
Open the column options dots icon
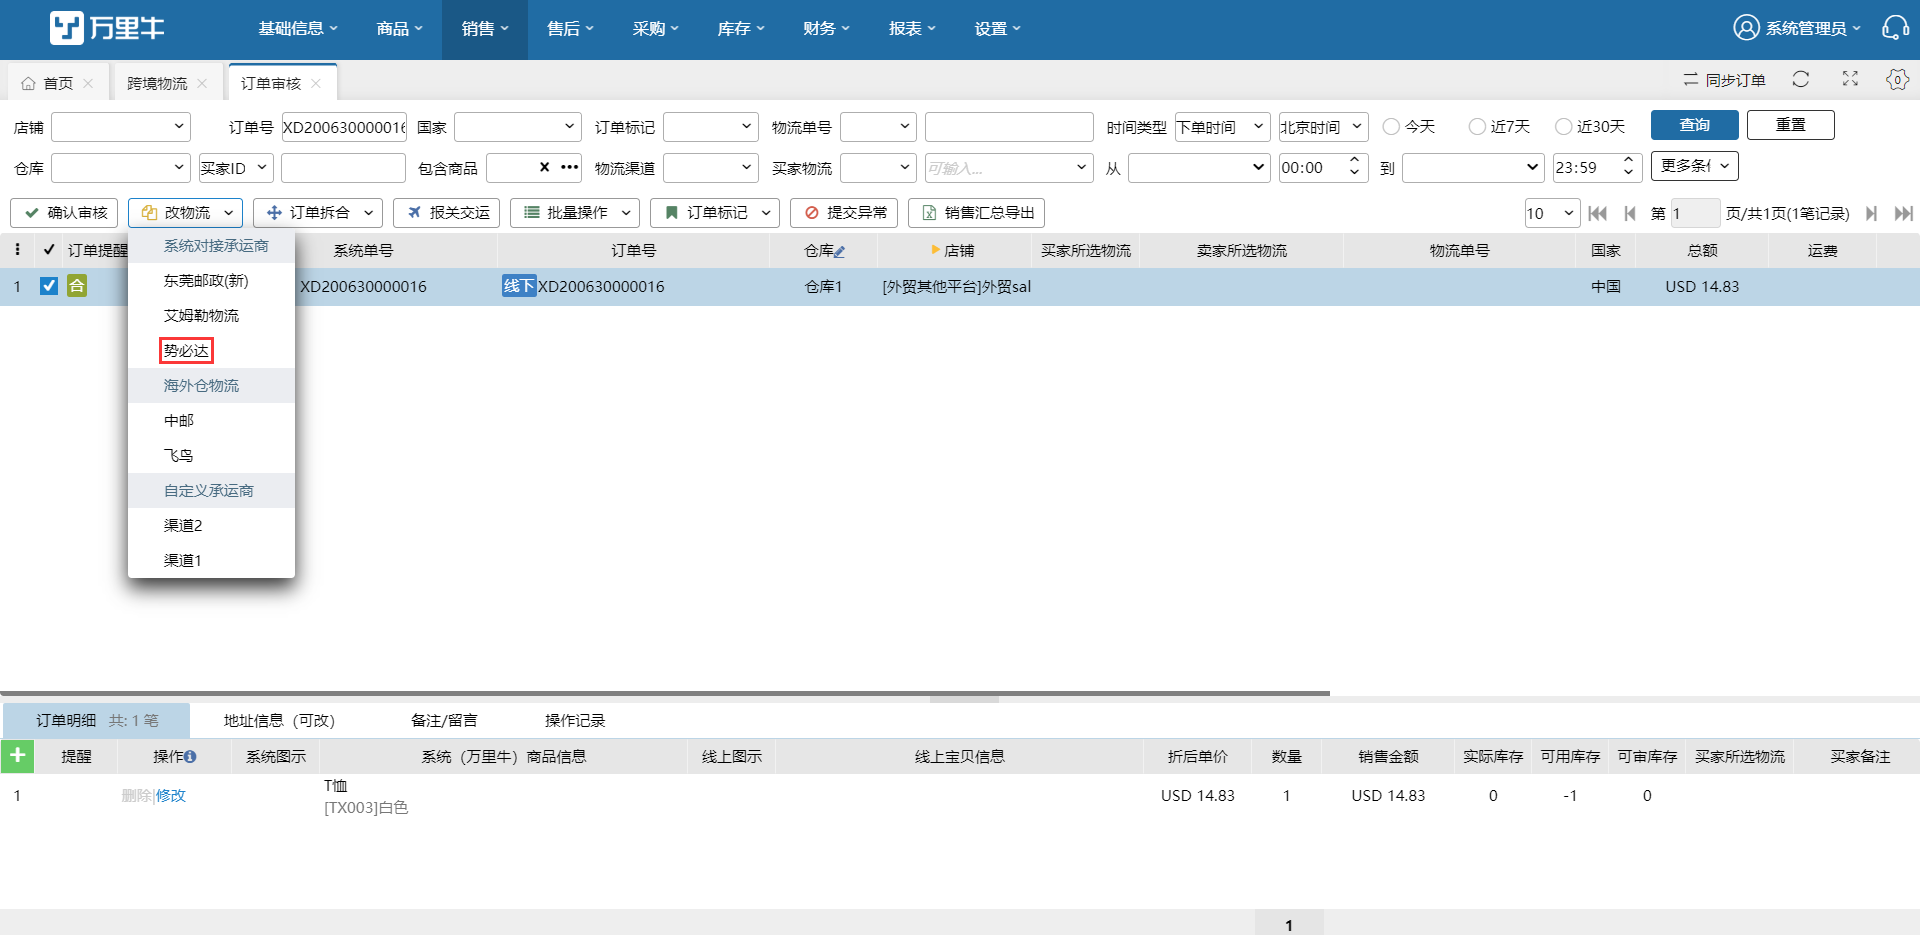[x=17, y=250]
